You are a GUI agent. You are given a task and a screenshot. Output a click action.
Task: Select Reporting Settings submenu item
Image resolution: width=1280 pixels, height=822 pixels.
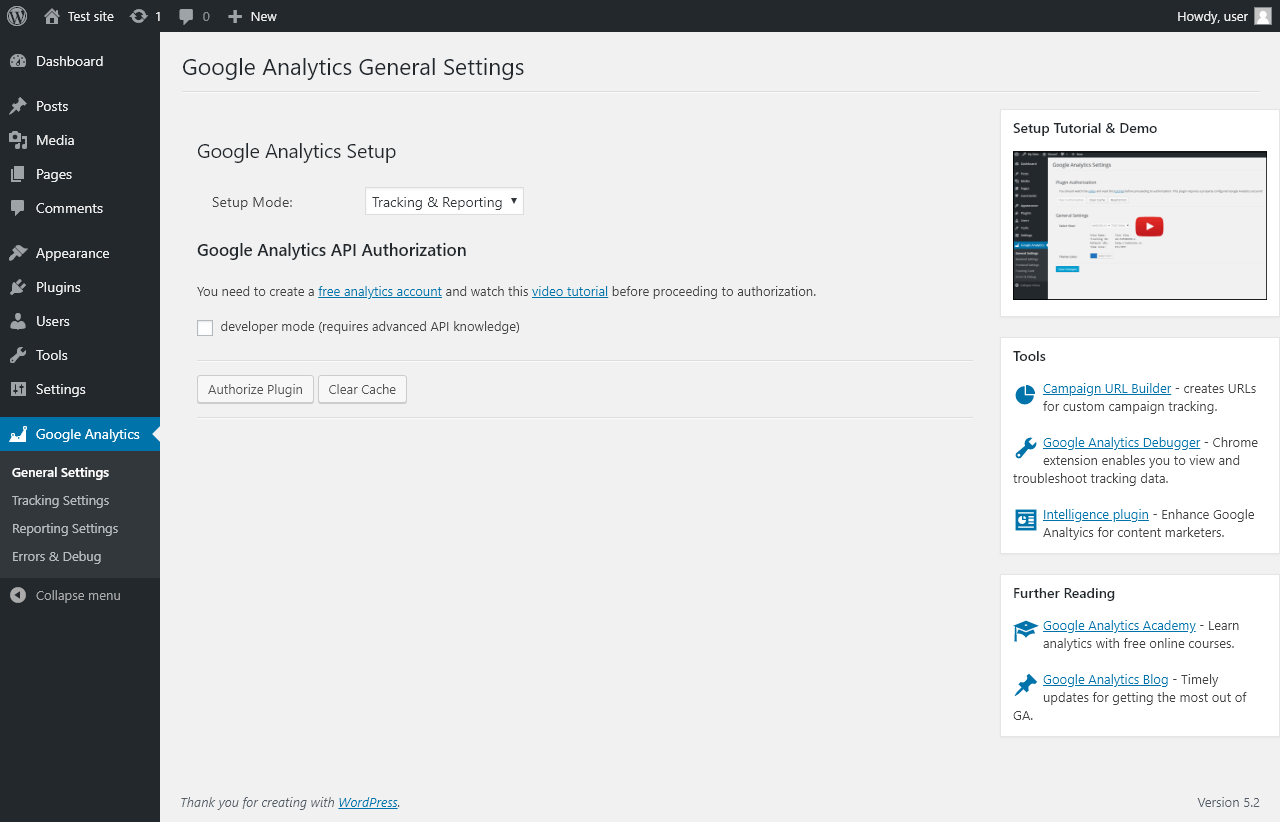65,528
